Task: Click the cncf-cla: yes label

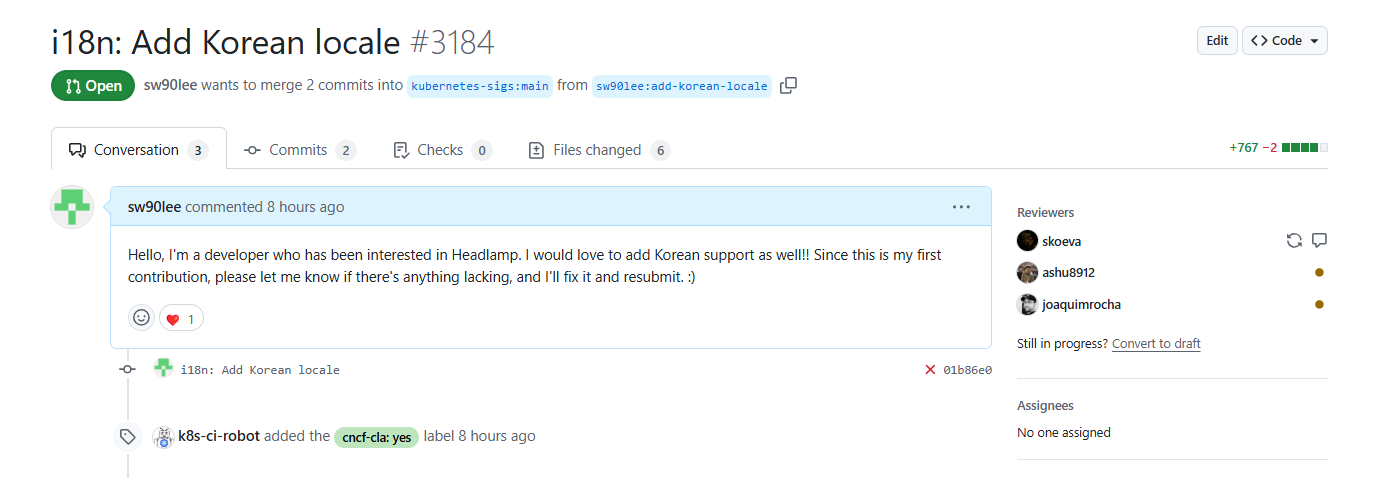Action: 376,437
